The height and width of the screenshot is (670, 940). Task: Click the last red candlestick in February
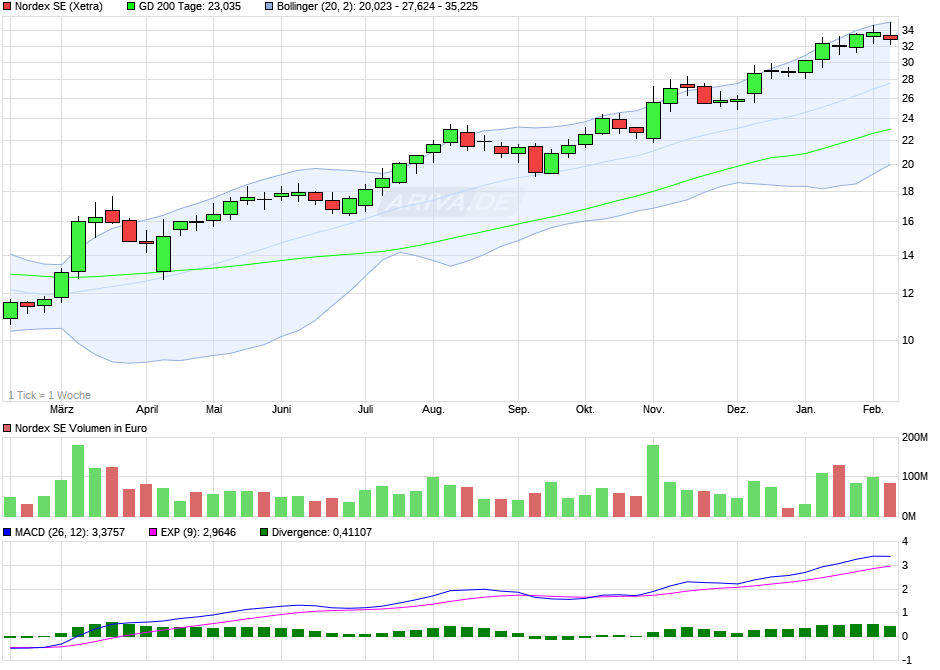(890, 37)
